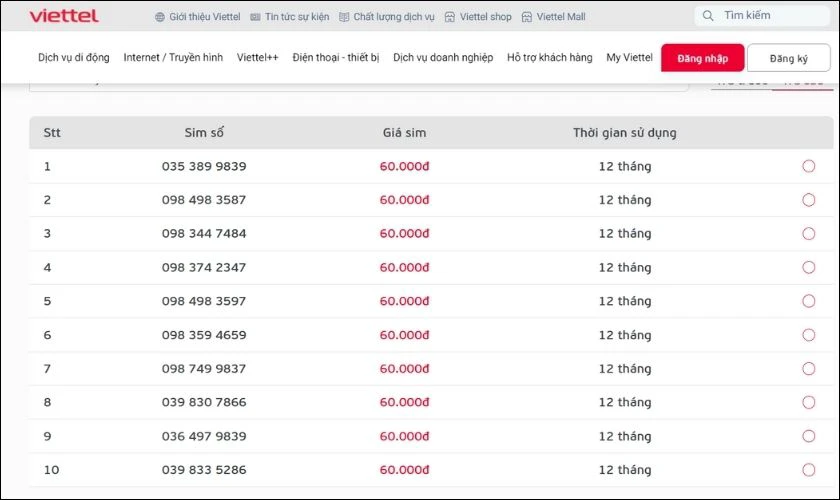Click the store icon beside Viettel Mall

point(527,17)
